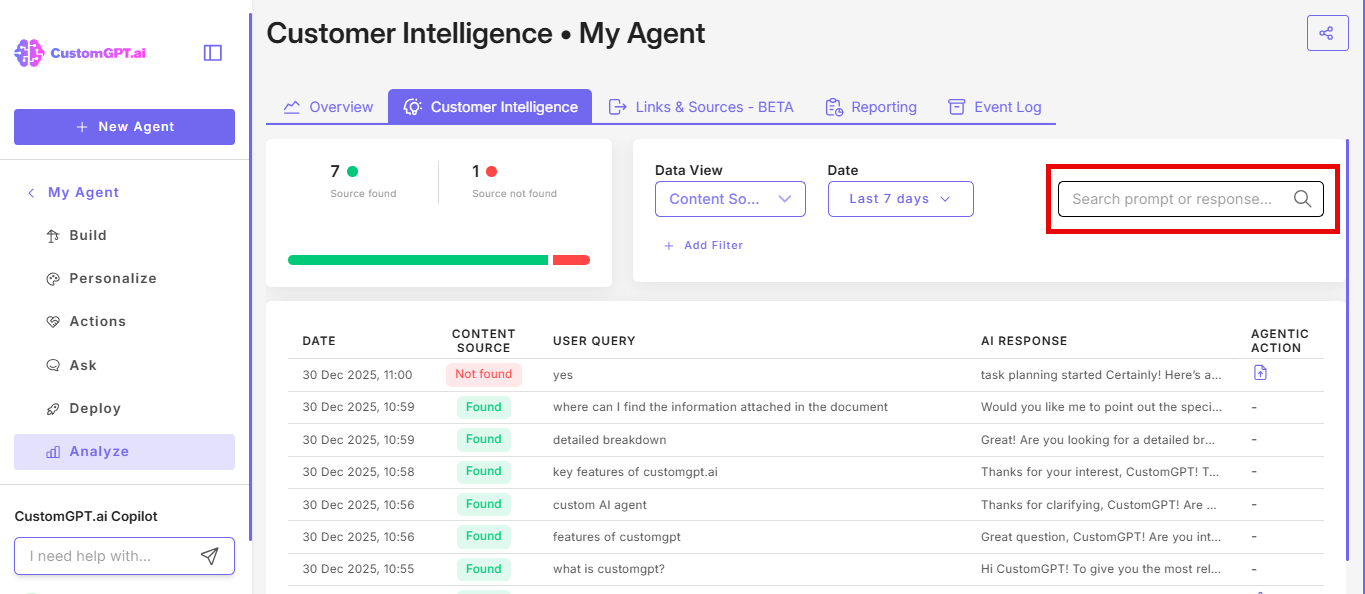
Task: Collapse the sidebar panel icon
Action: coord(213,53)
